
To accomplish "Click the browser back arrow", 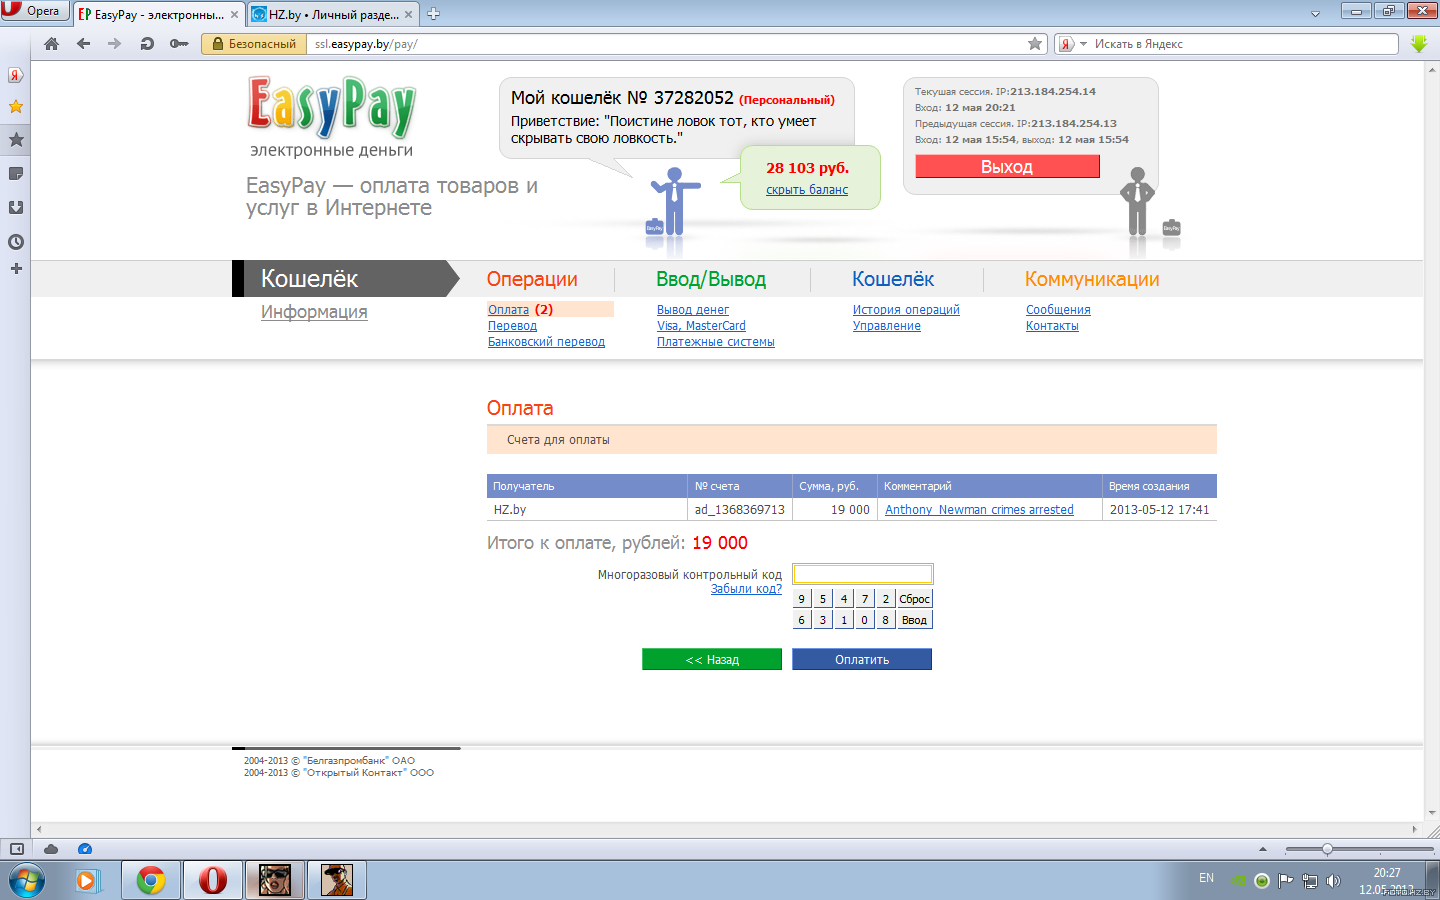I will pyautogui.click(x=83, y=44).
